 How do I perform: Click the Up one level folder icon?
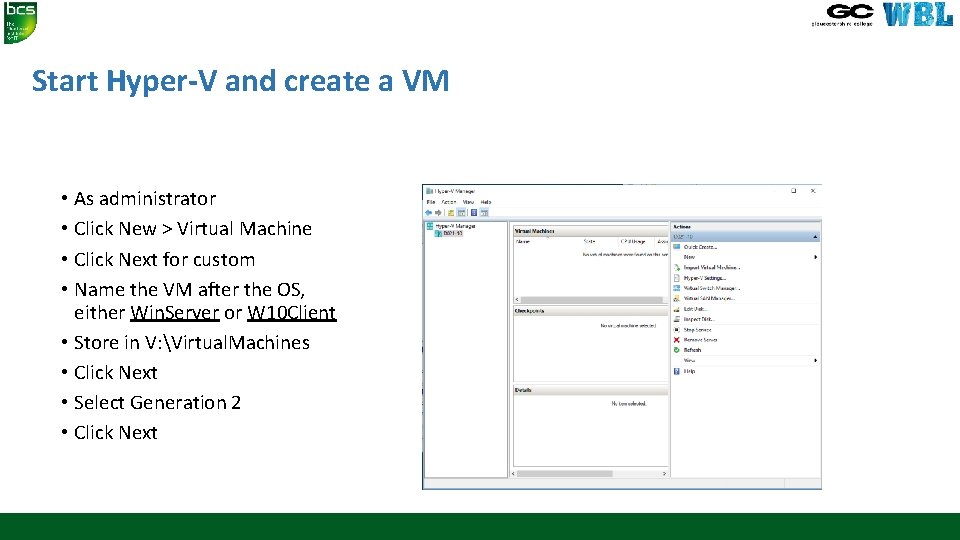coord(451,212)
